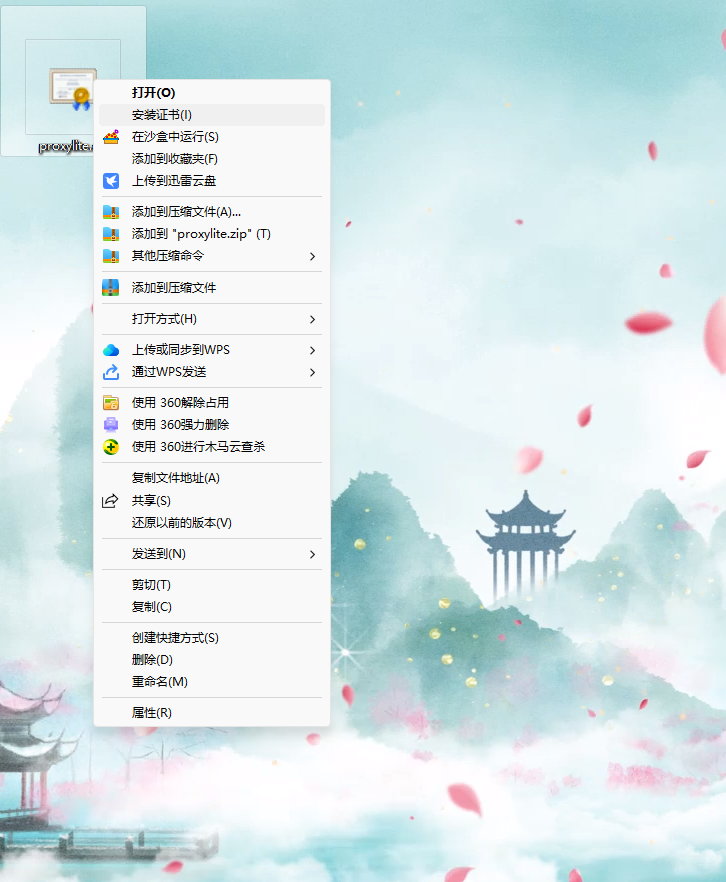Click the share icon beside 共享(S)
The width and height of the screenshot is (726, 882).
coord(110,501)
